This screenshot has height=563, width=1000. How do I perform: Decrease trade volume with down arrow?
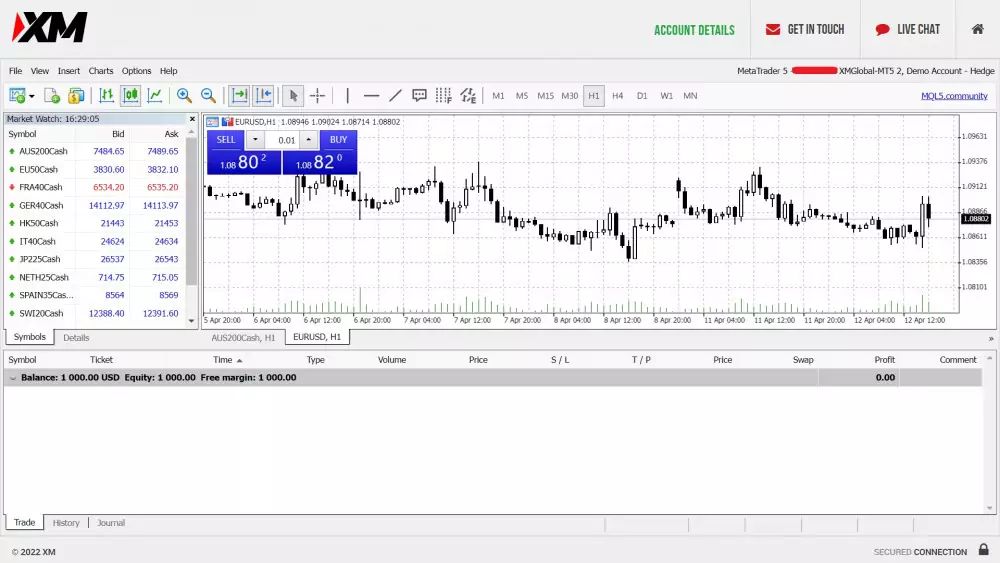click(x=255, y=140)
